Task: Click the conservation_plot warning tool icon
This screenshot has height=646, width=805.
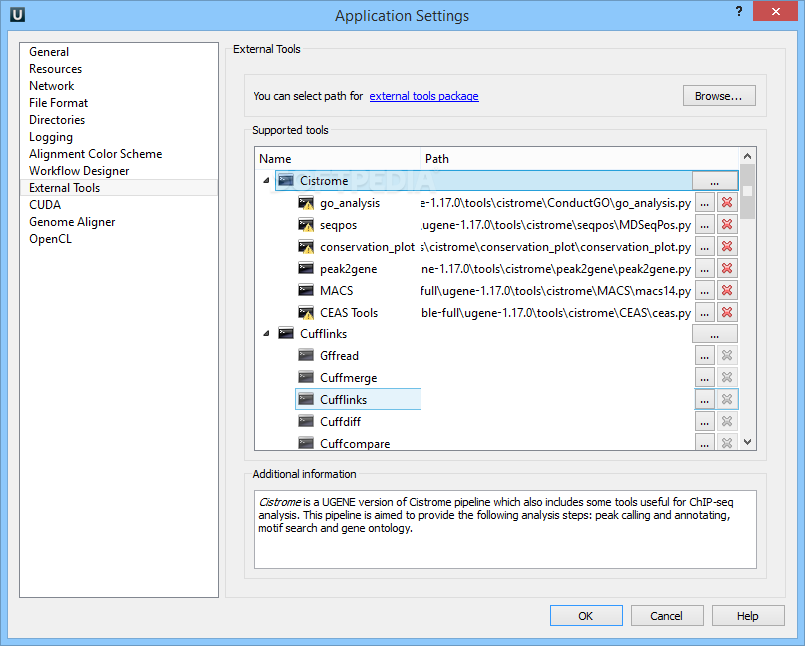Action: [x=306, y=247]
